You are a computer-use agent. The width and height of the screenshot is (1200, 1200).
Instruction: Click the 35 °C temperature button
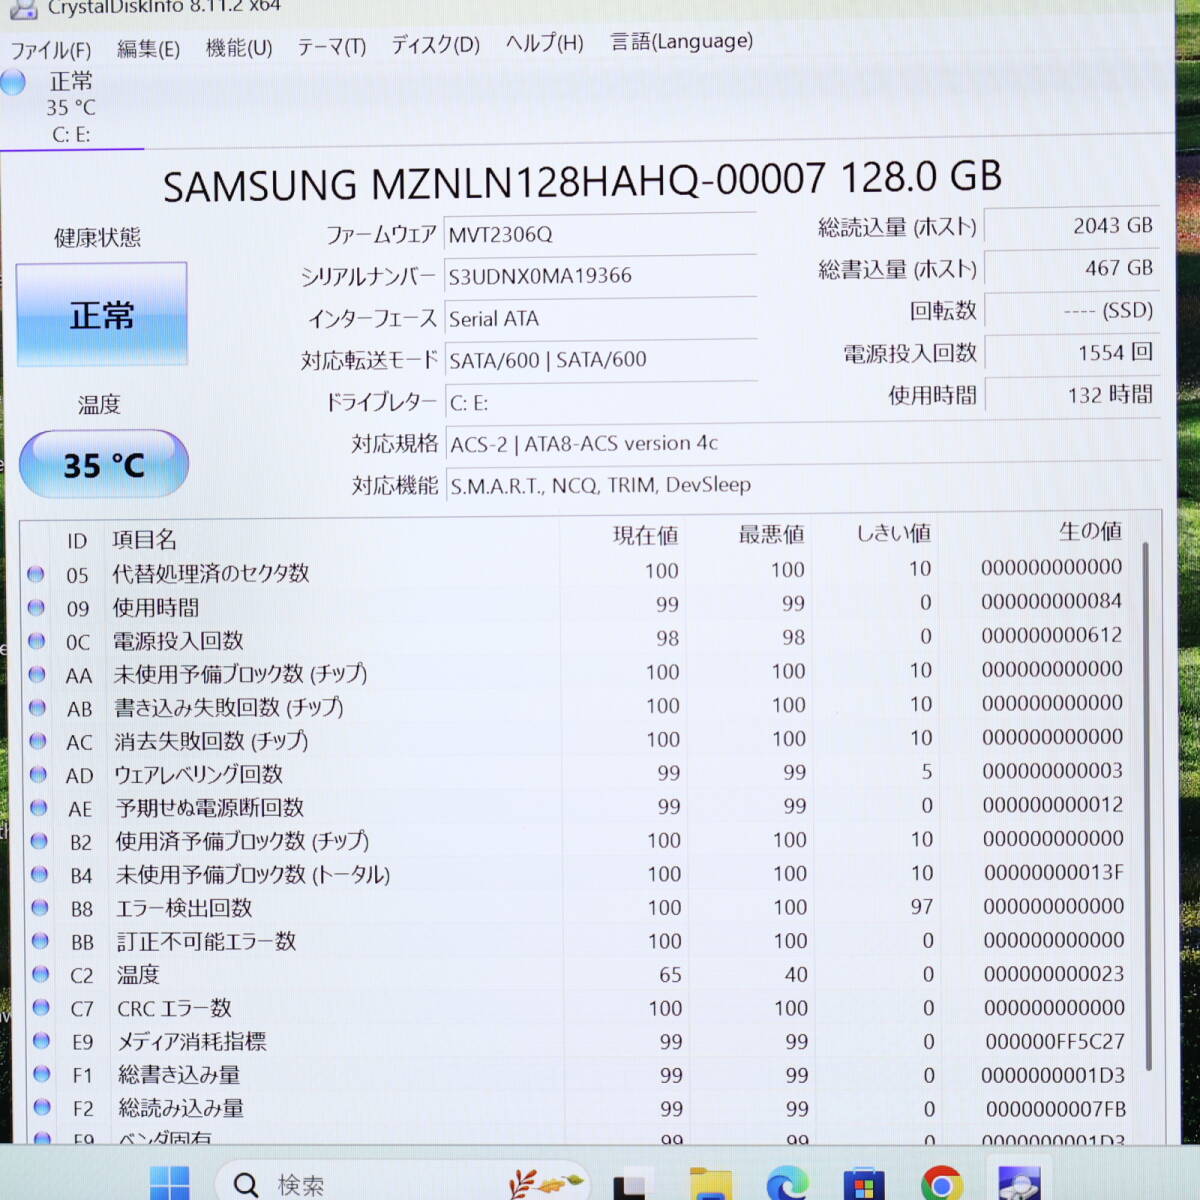(x=104, y=464)
